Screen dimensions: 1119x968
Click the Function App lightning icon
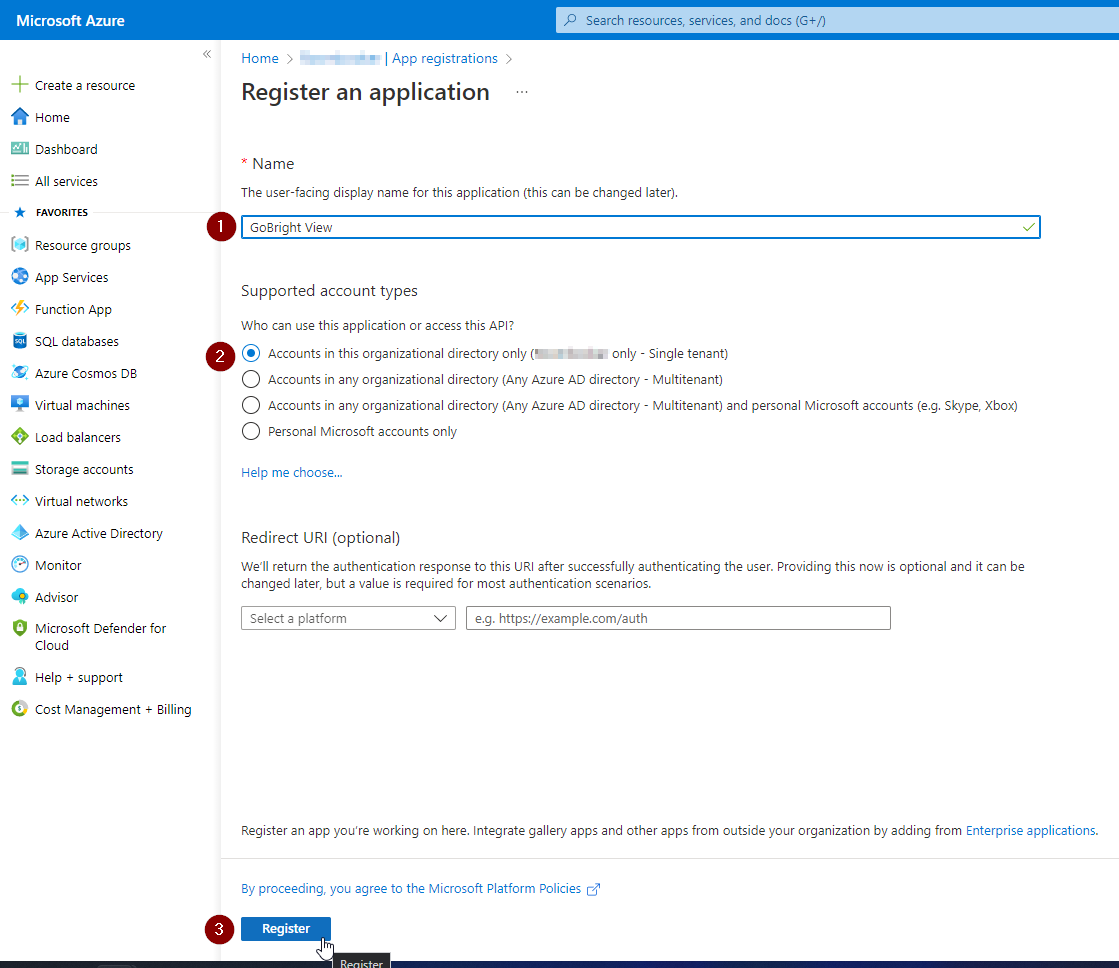point(20,308)
